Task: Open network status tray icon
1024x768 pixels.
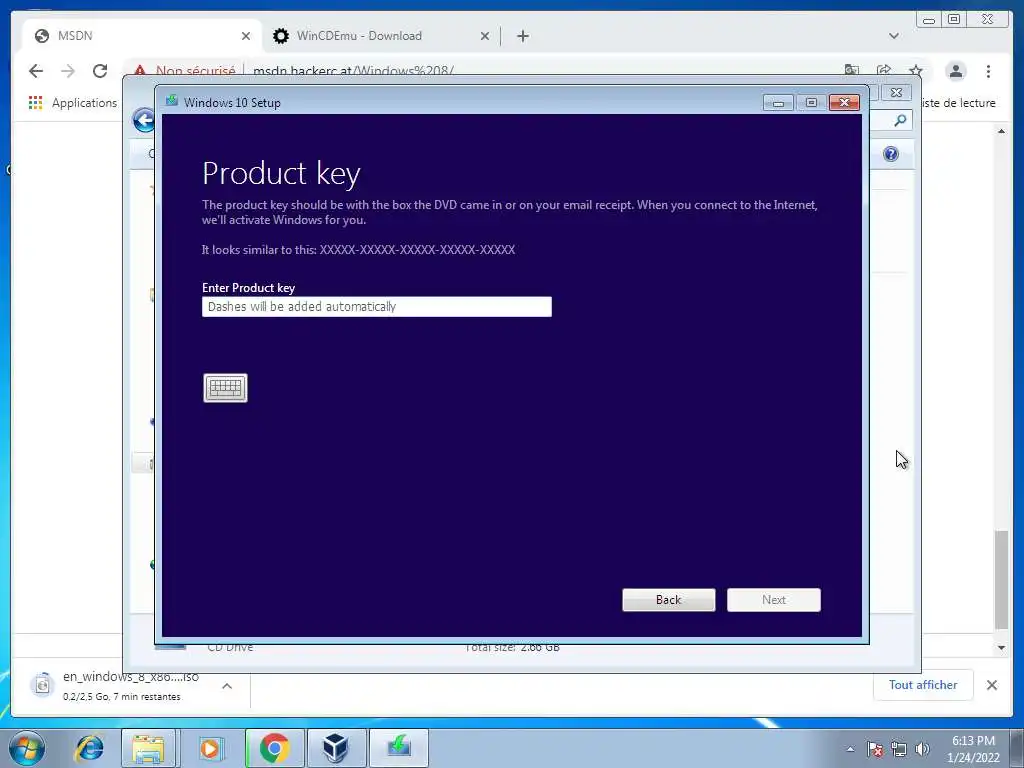Action: pos(899,749)
